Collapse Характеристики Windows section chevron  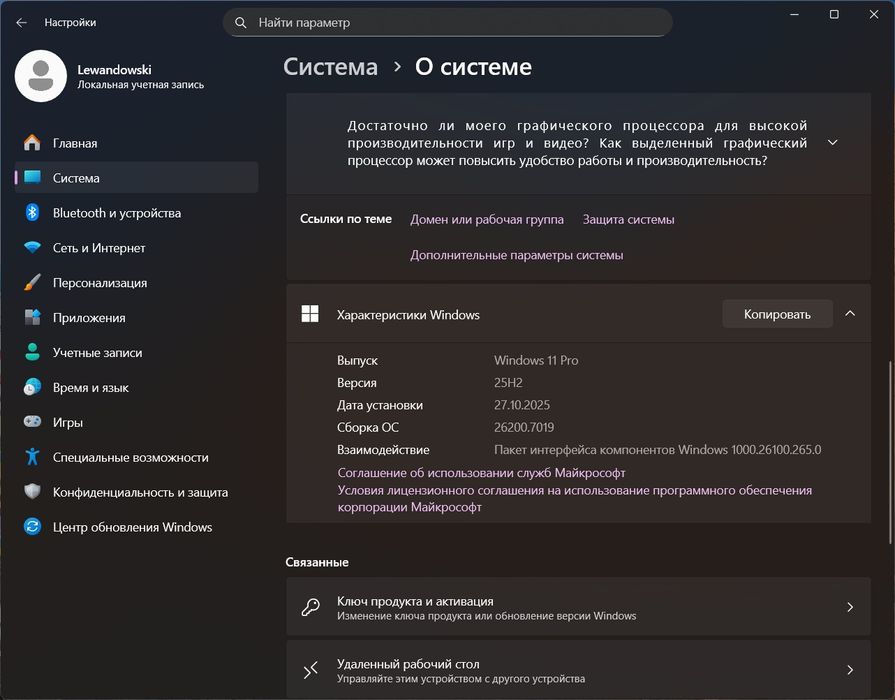coord(850,313)
